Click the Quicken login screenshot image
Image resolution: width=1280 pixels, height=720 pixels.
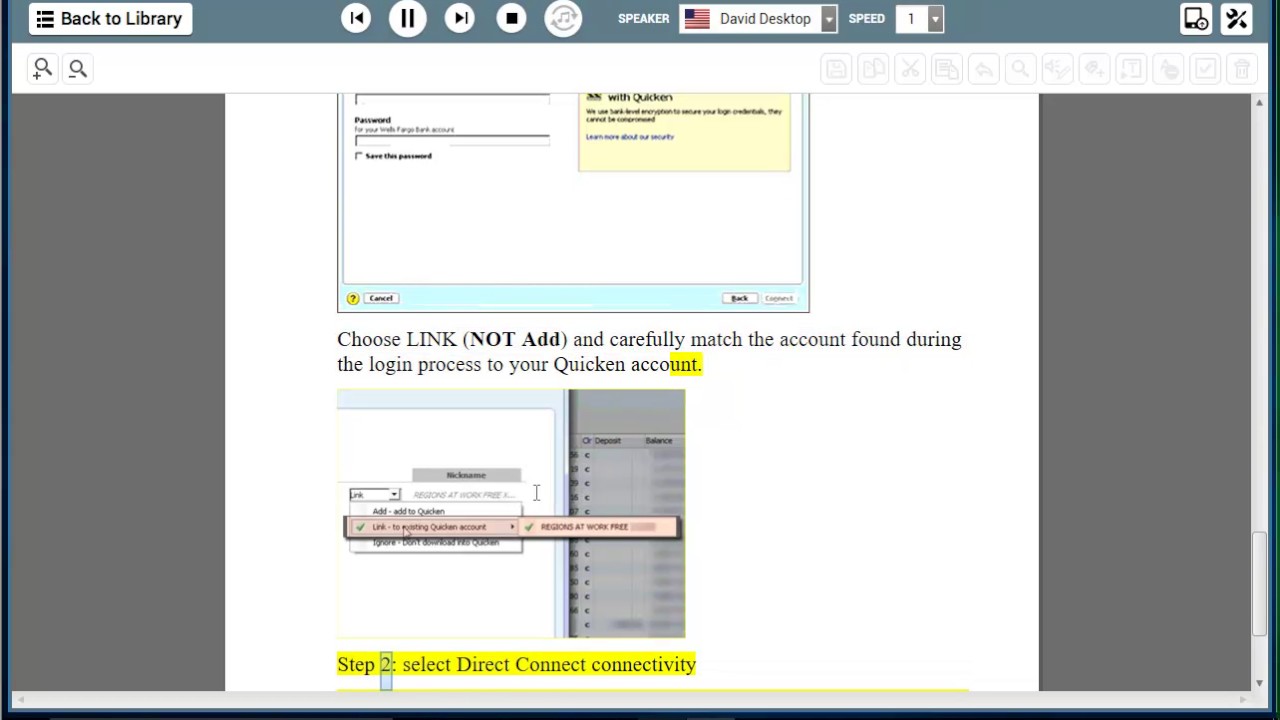(573, 203)
